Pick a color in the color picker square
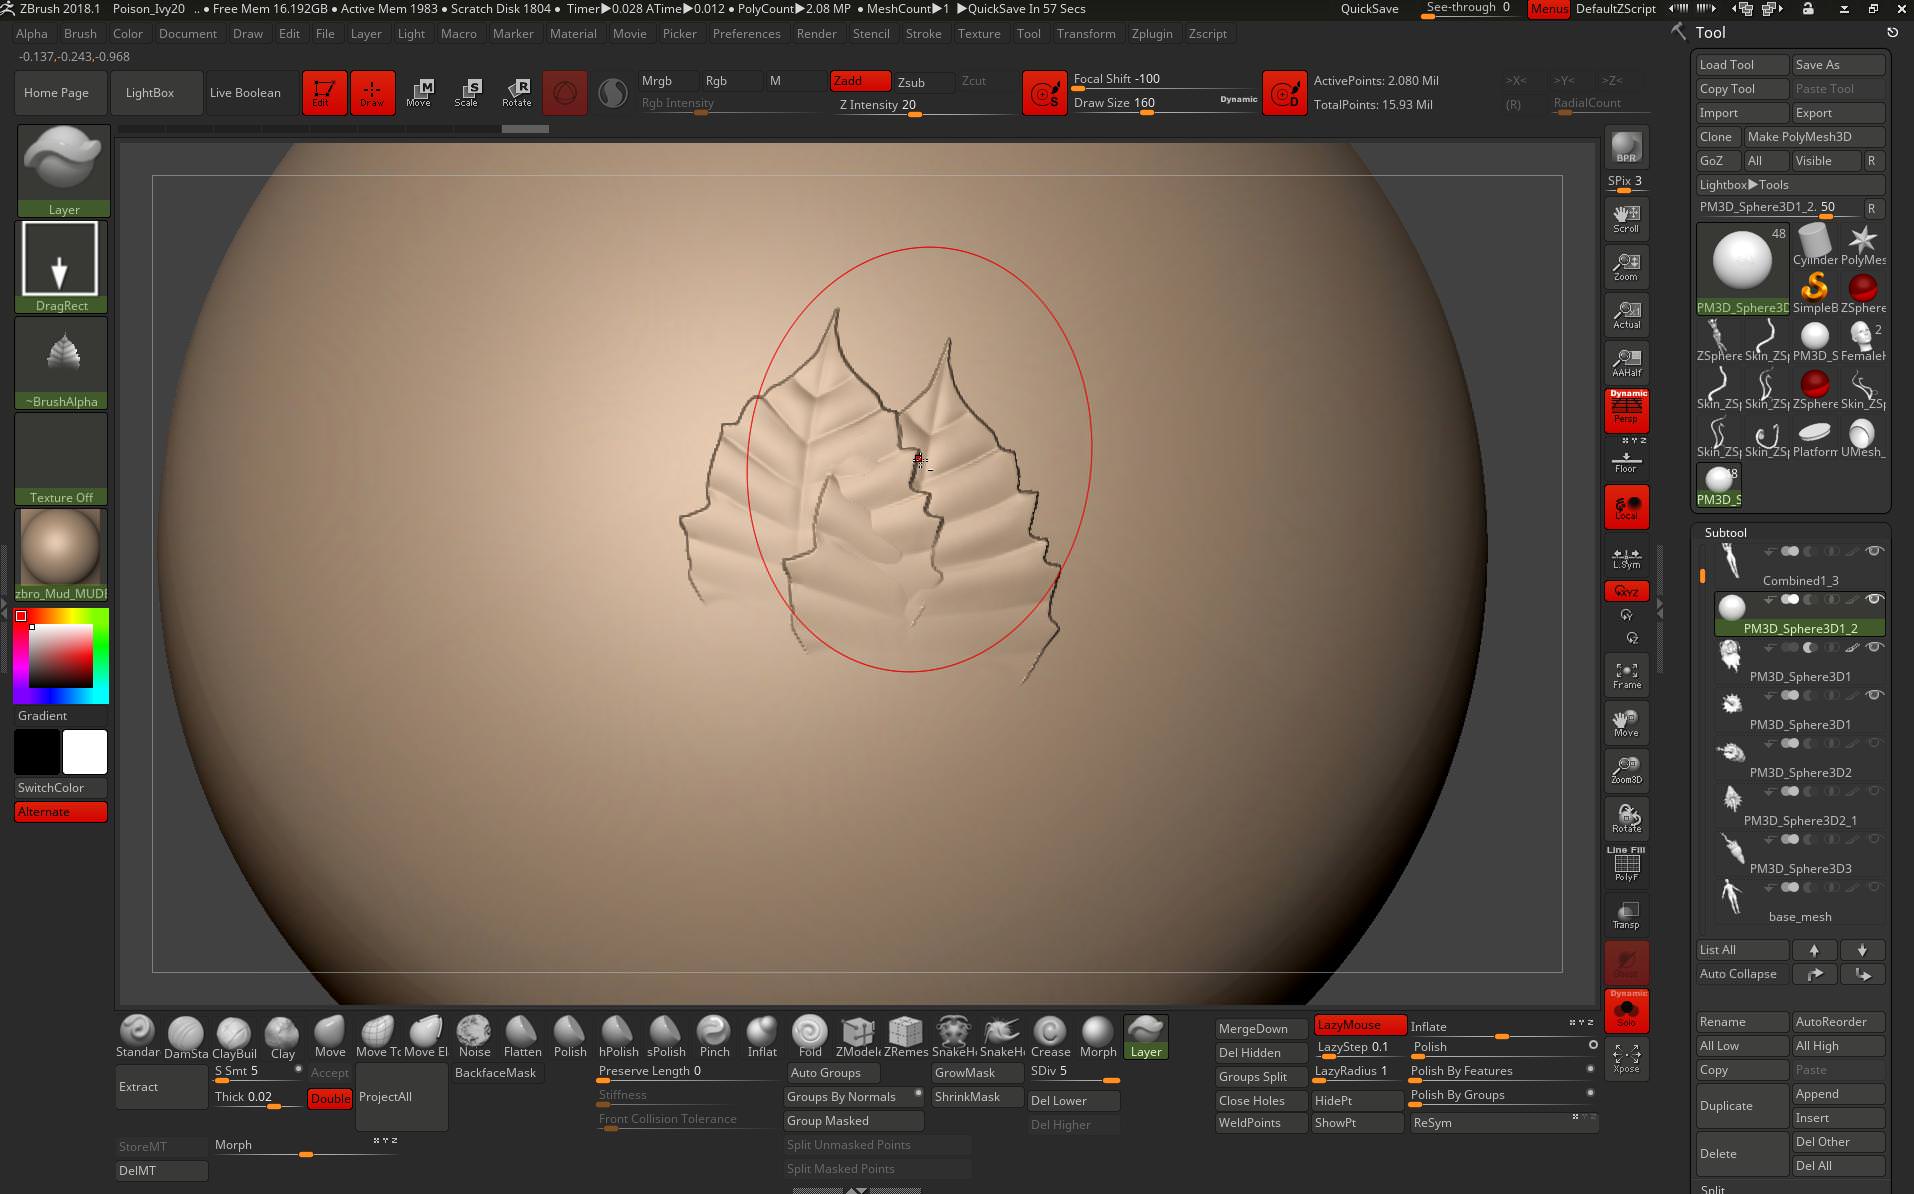The height and width of the screenshot is (1194, 1914). (60, 655)
